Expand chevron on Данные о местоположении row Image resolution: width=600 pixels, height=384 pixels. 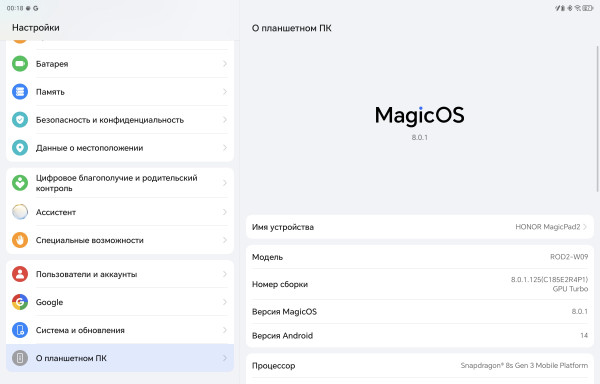[225, 148]
